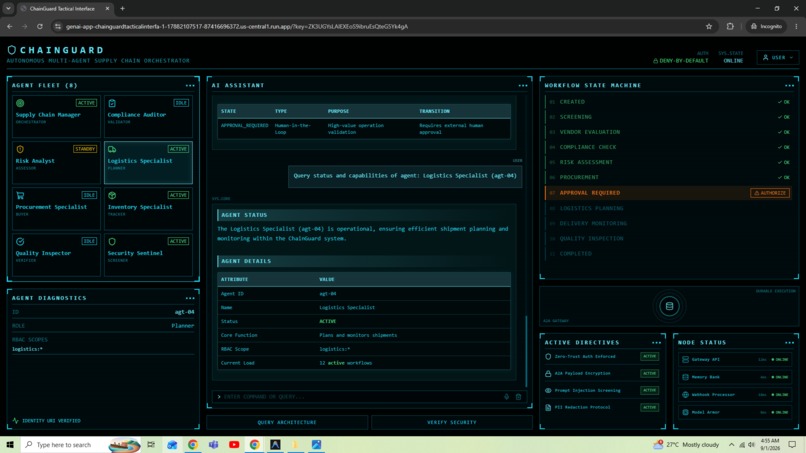Viewport: 806px width, 453px height.
Task: Click the logistics:* RBAC scope text in diagnostics
Action: coord(27,349)
